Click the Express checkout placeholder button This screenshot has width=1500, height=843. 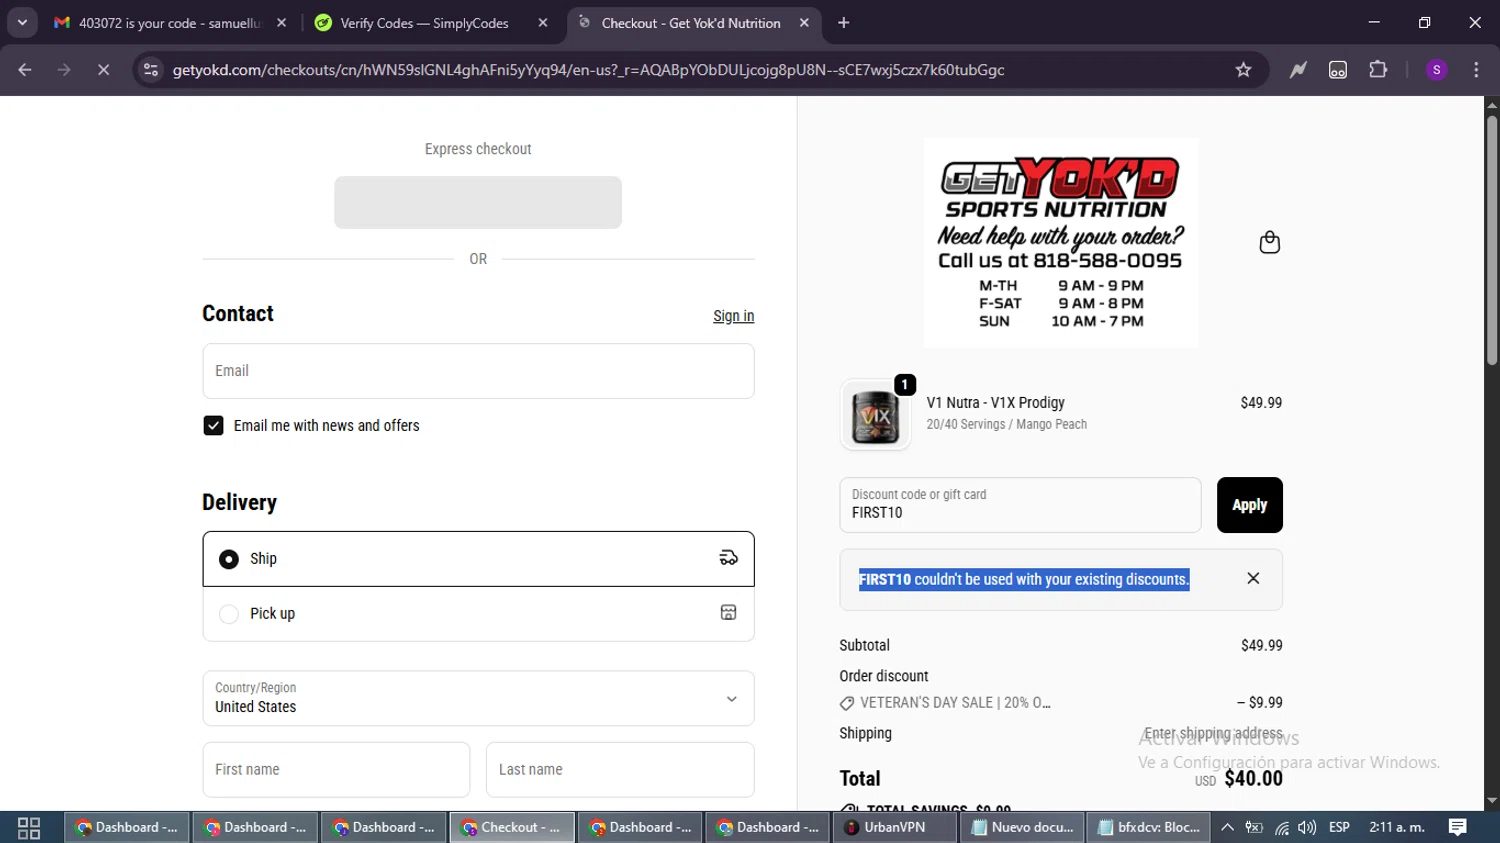[x=478, y=202]
